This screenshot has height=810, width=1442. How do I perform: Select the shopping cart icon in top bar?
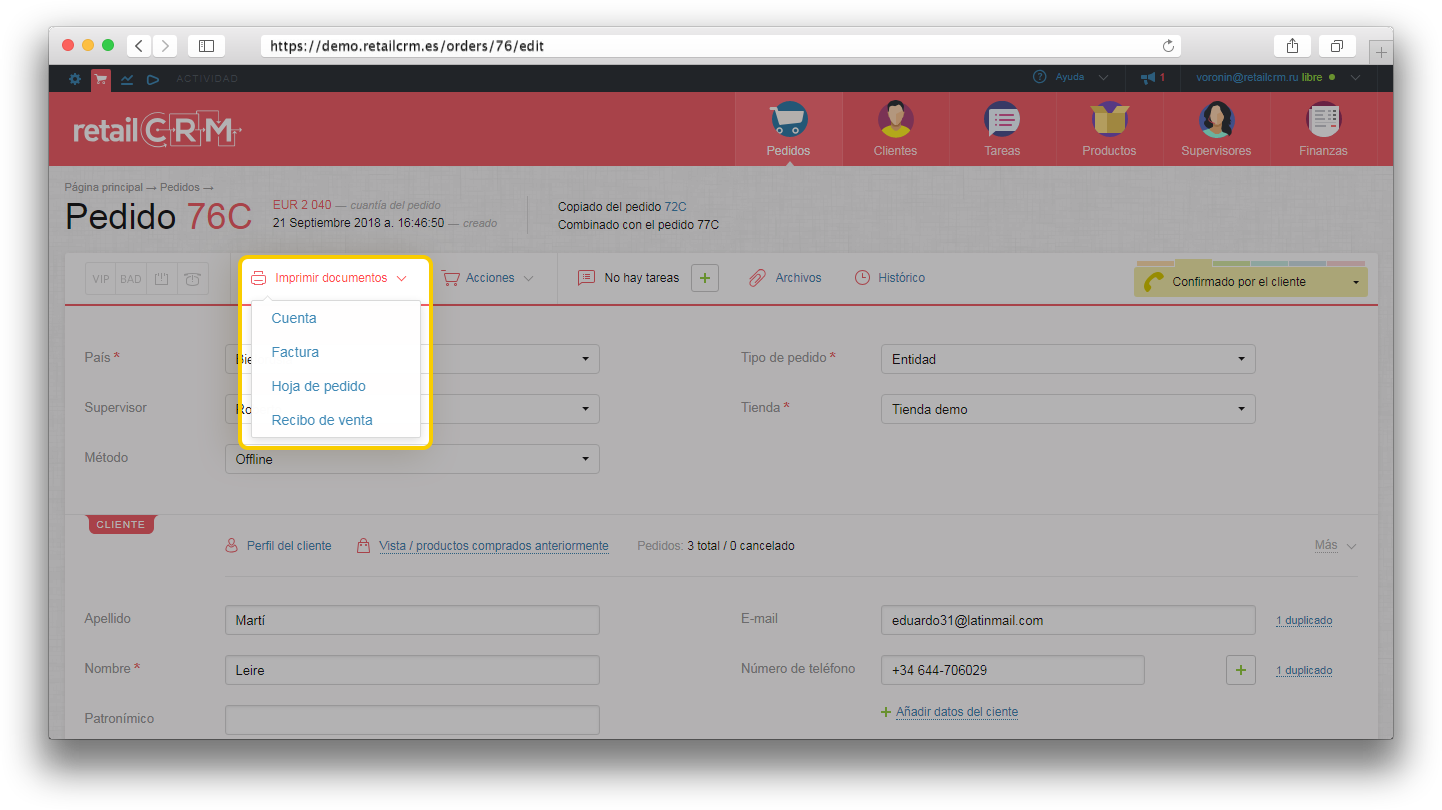tap(101, 78)
